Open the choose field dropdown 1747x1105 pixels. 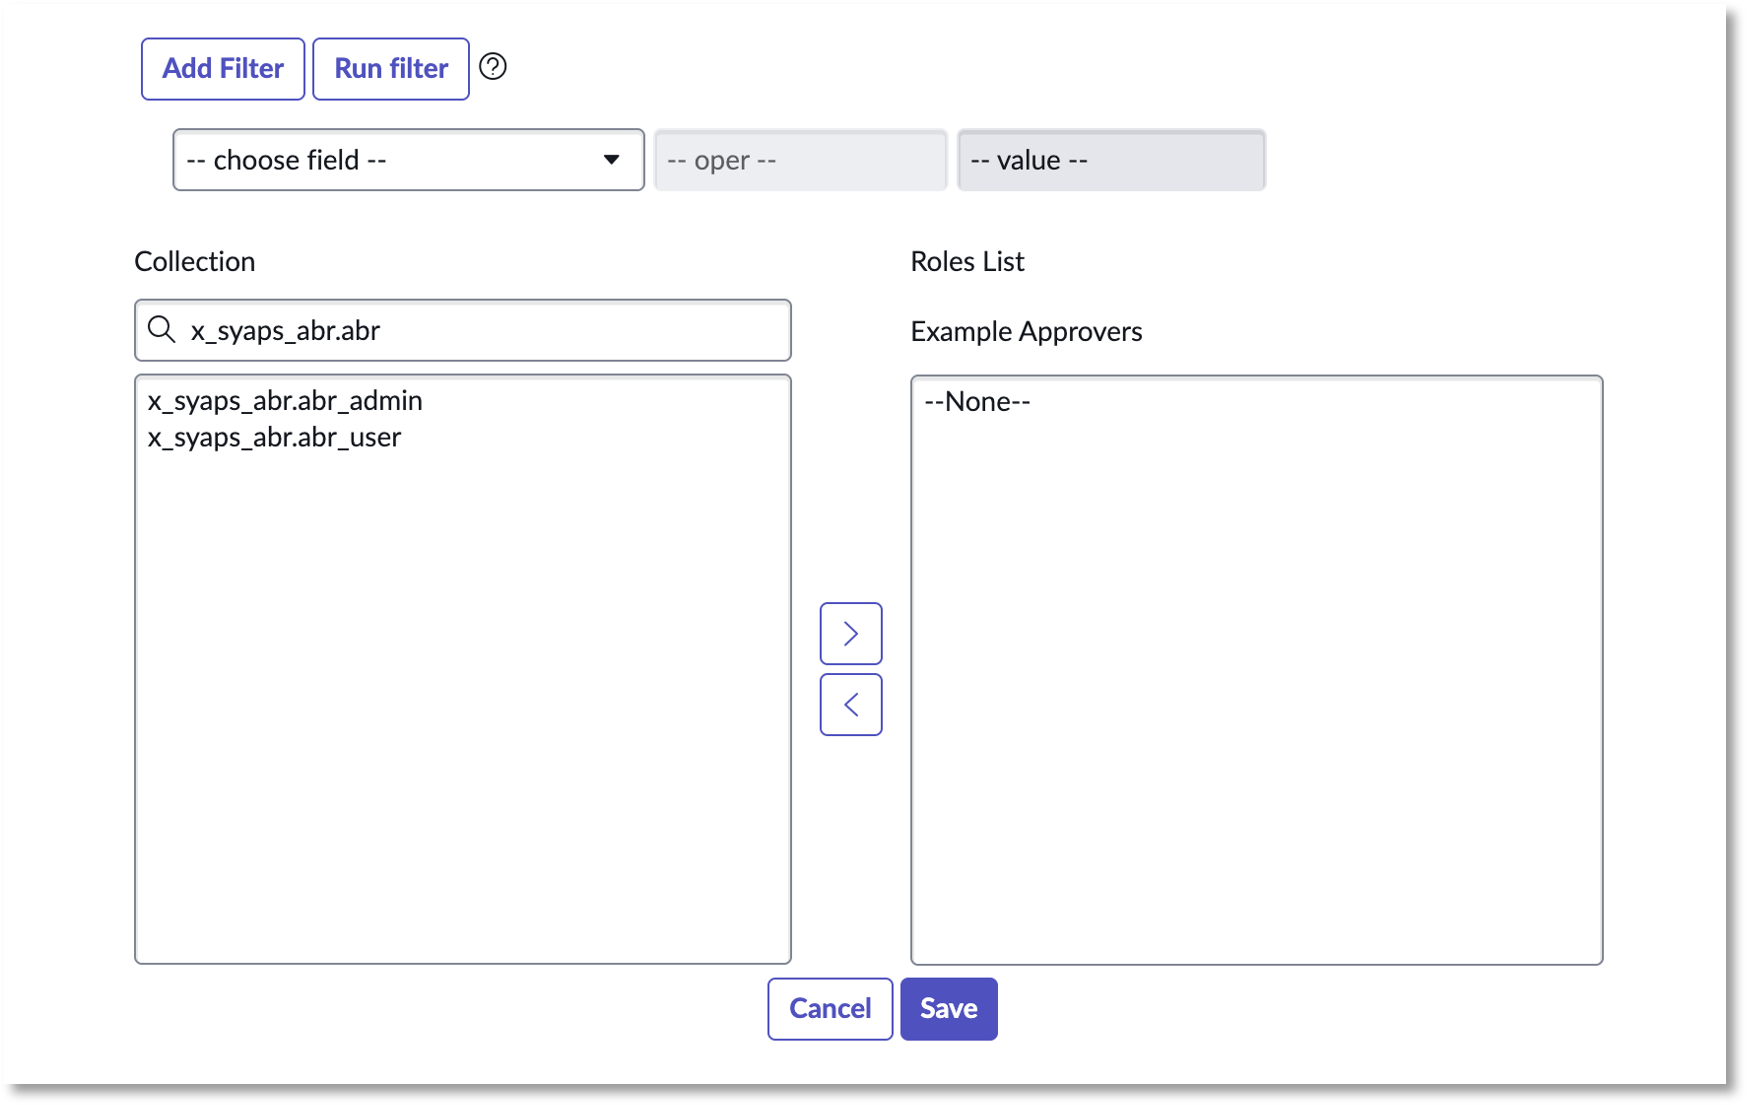[x=408, y=160]
